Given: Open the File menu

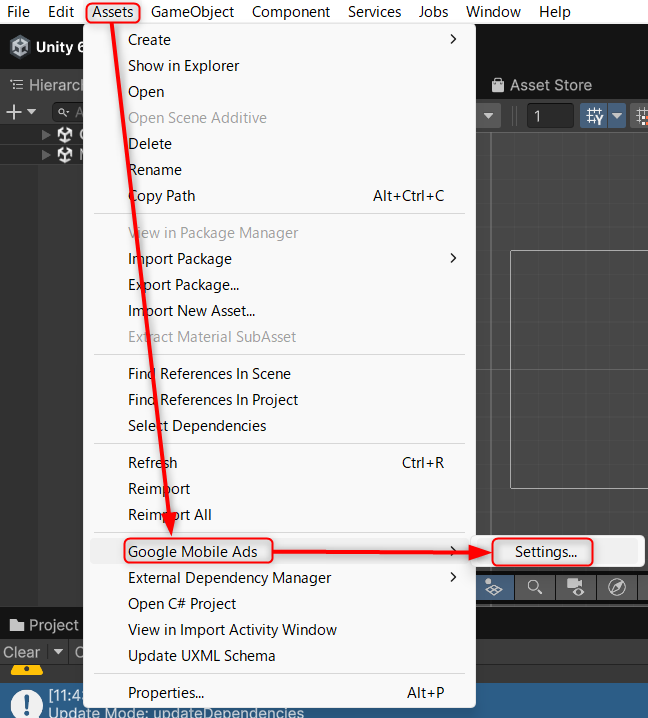Looking at the screenshot, I should (x=18, y=12).
